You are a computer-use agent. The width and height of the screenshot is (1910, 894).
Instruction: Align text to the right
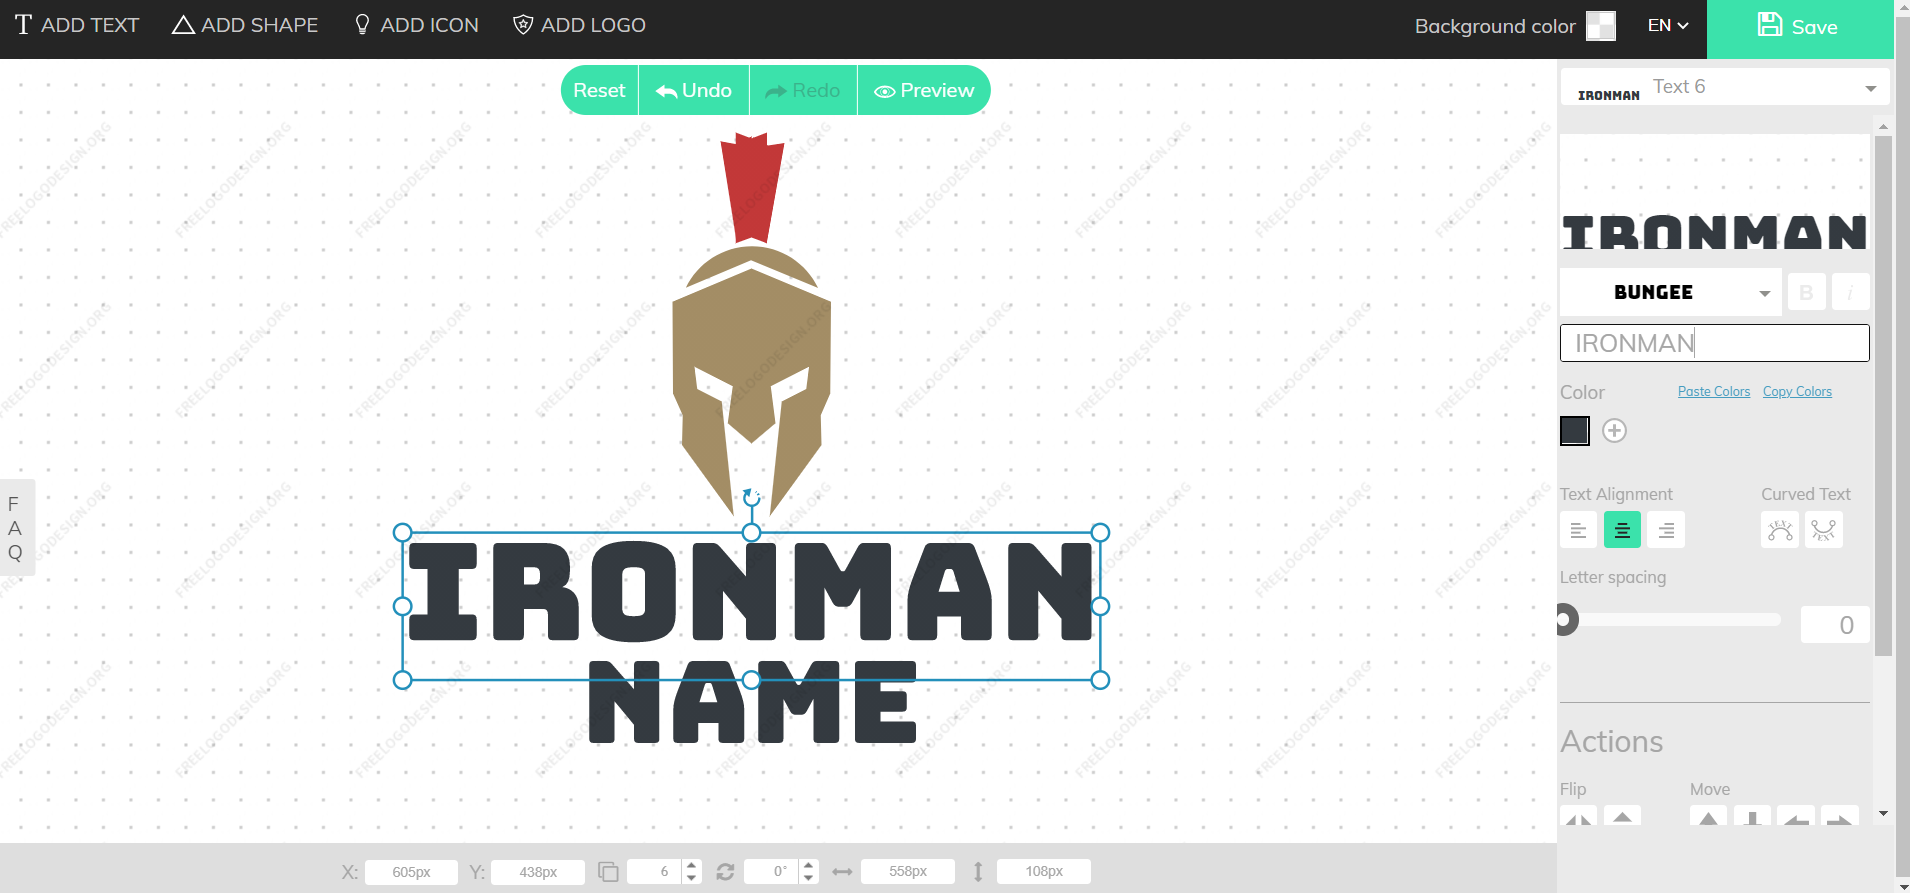point(1666,530)
